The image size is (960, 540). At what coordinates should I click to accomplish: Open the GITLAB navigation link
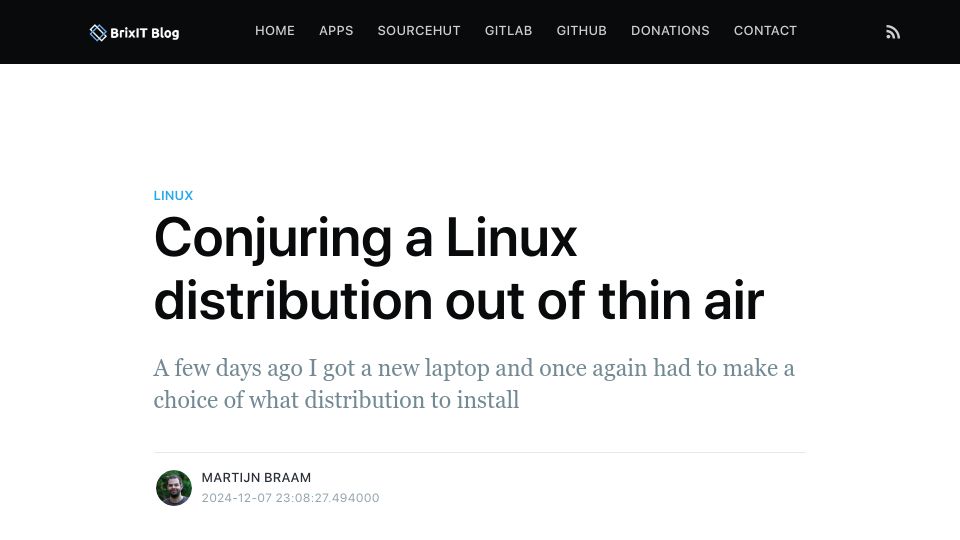[x=508, y=31]
